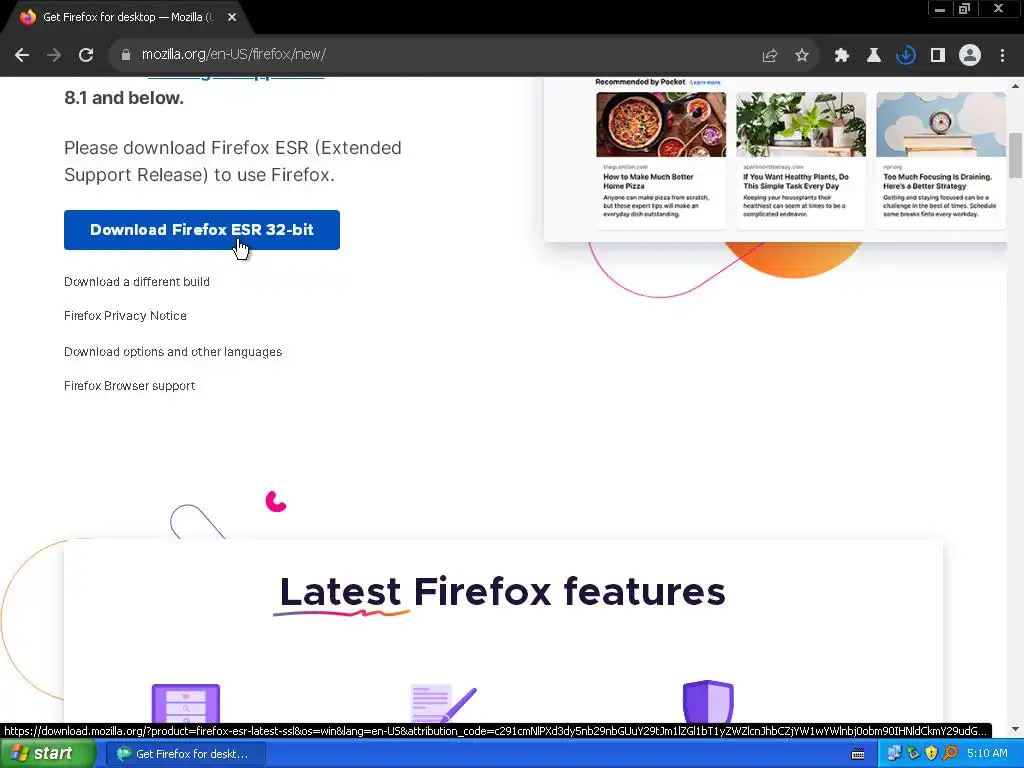Reload the Mozilla page
1024x768 pixels.
pos(86,55)
